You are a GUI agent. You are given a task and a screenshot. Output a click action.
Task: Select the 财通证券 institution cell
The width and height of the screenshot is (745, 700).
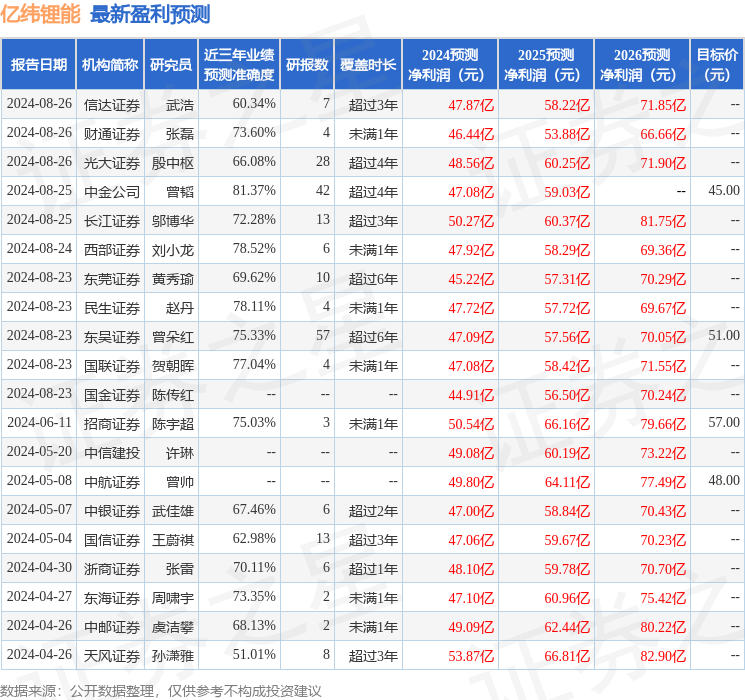(x=112, y=134)
